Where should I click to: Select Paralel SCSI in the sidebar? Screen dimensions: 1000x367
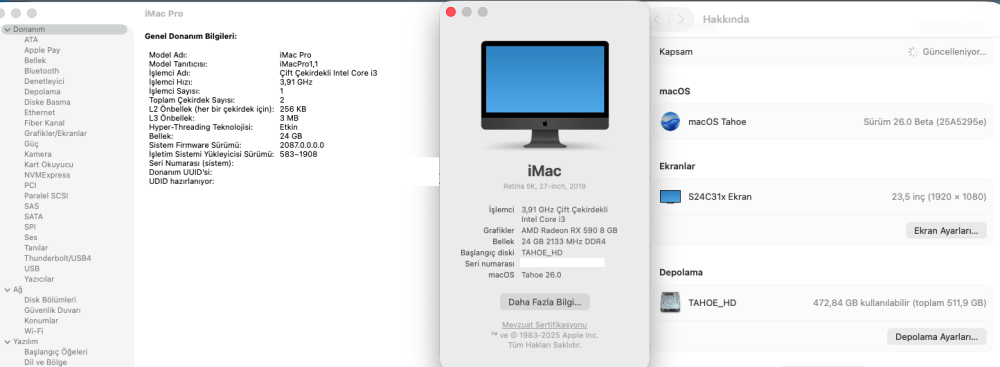pyautogui.click(x=46, y=195)
